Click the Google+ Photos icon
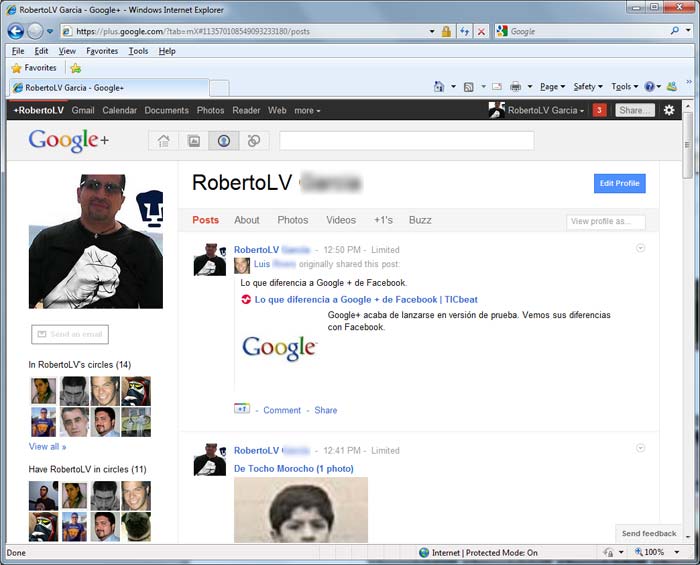The image size is (700, 565). 194,141
